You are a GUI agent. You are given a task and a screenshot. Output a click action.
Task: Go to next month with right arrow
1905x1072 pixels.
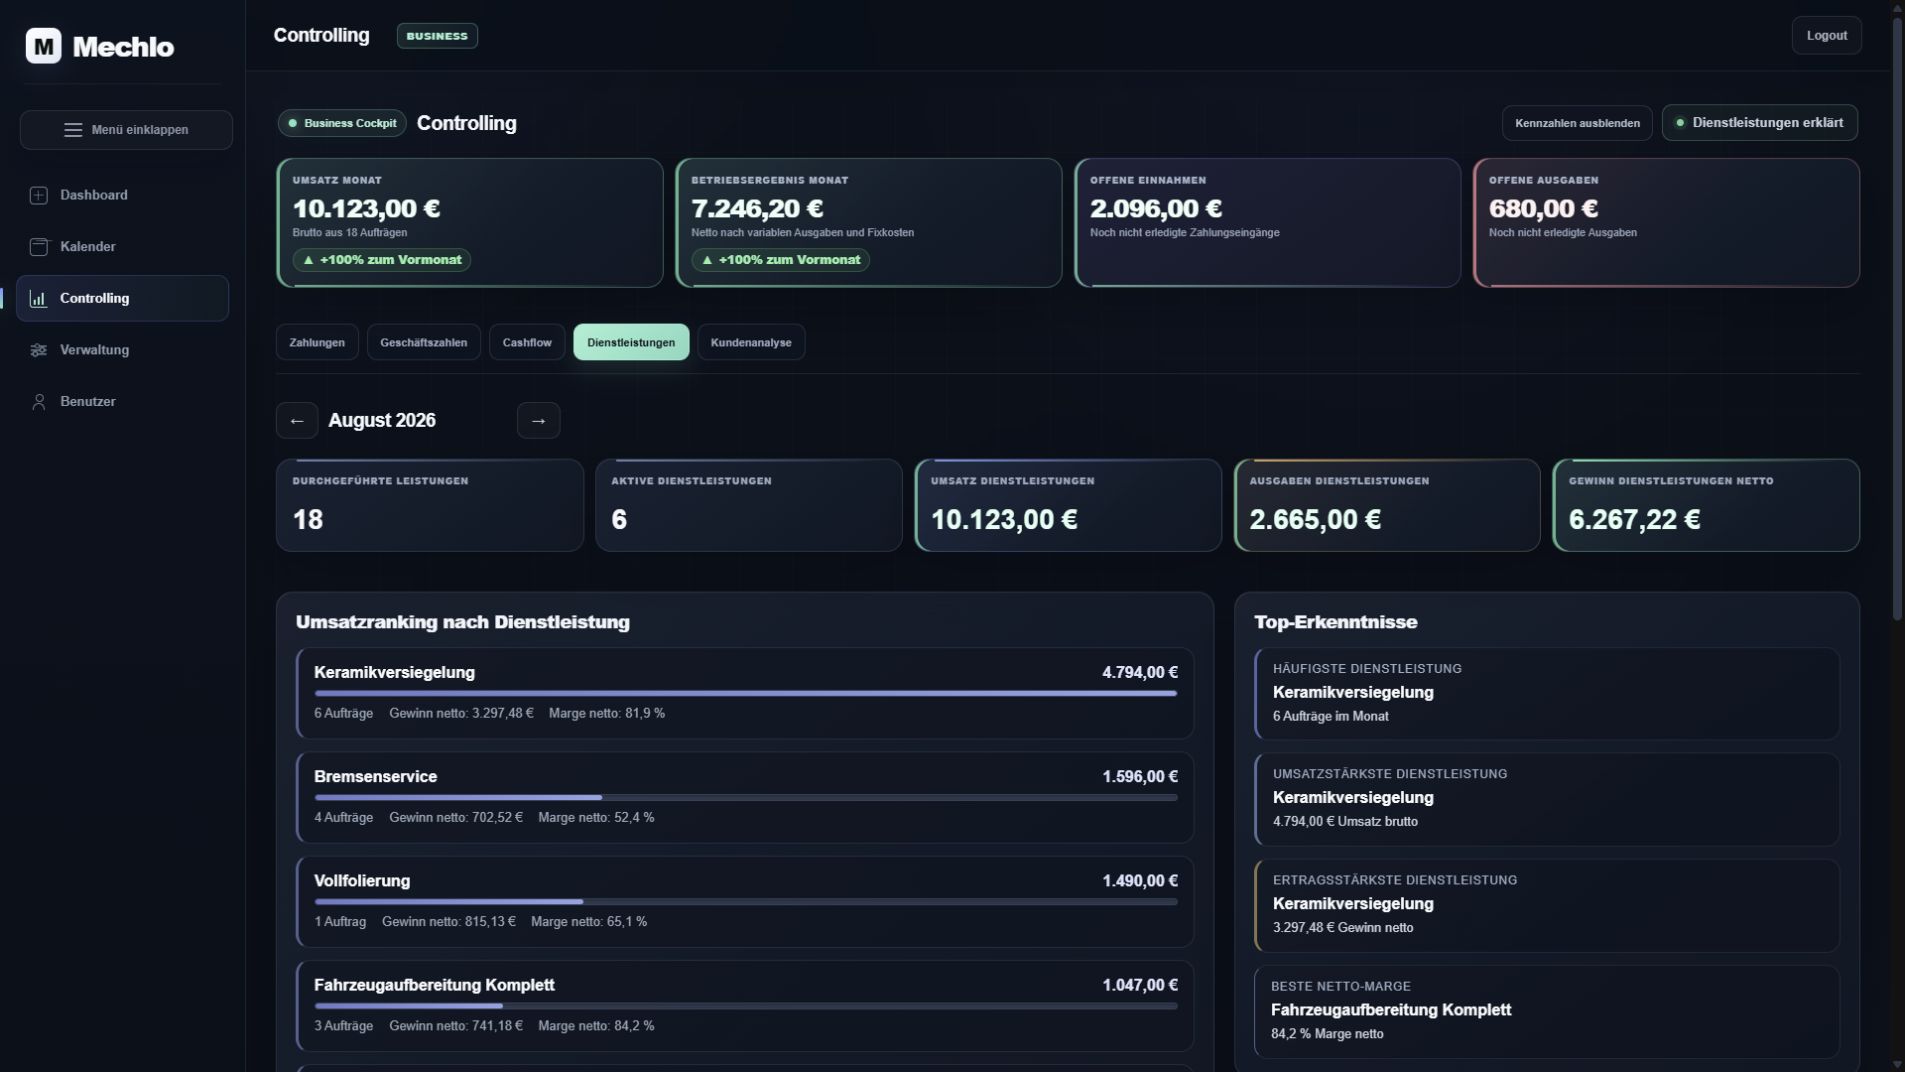(x=538, y=421)
